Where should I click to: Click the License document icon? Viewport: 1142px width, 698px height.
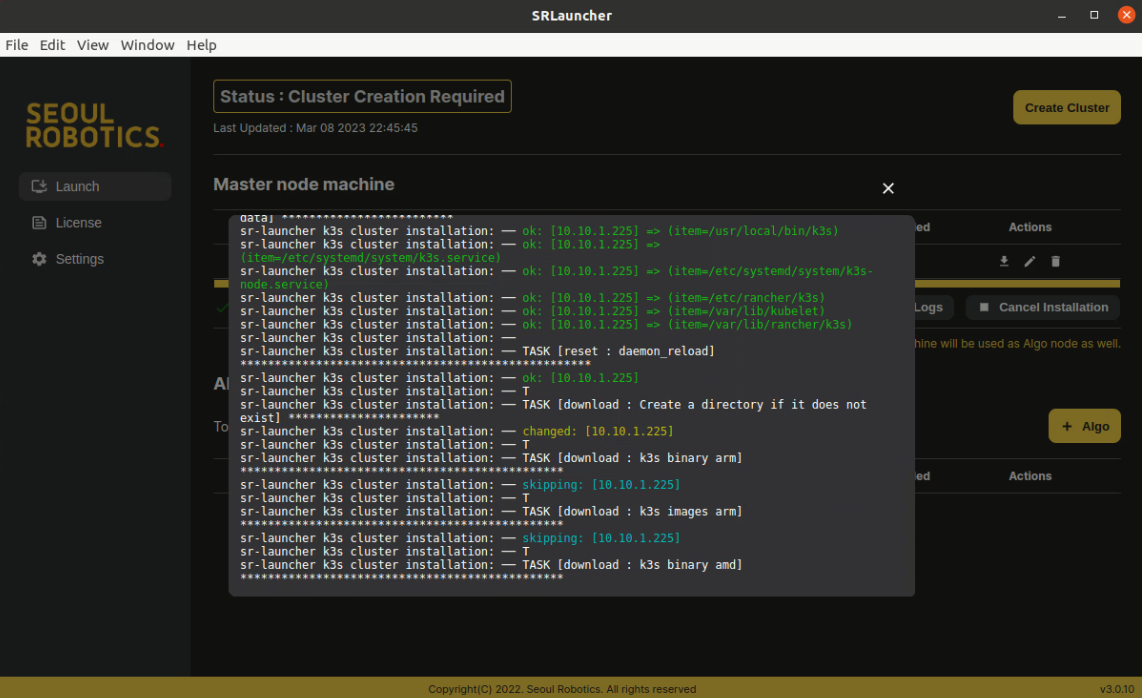(x=39, y=223)
